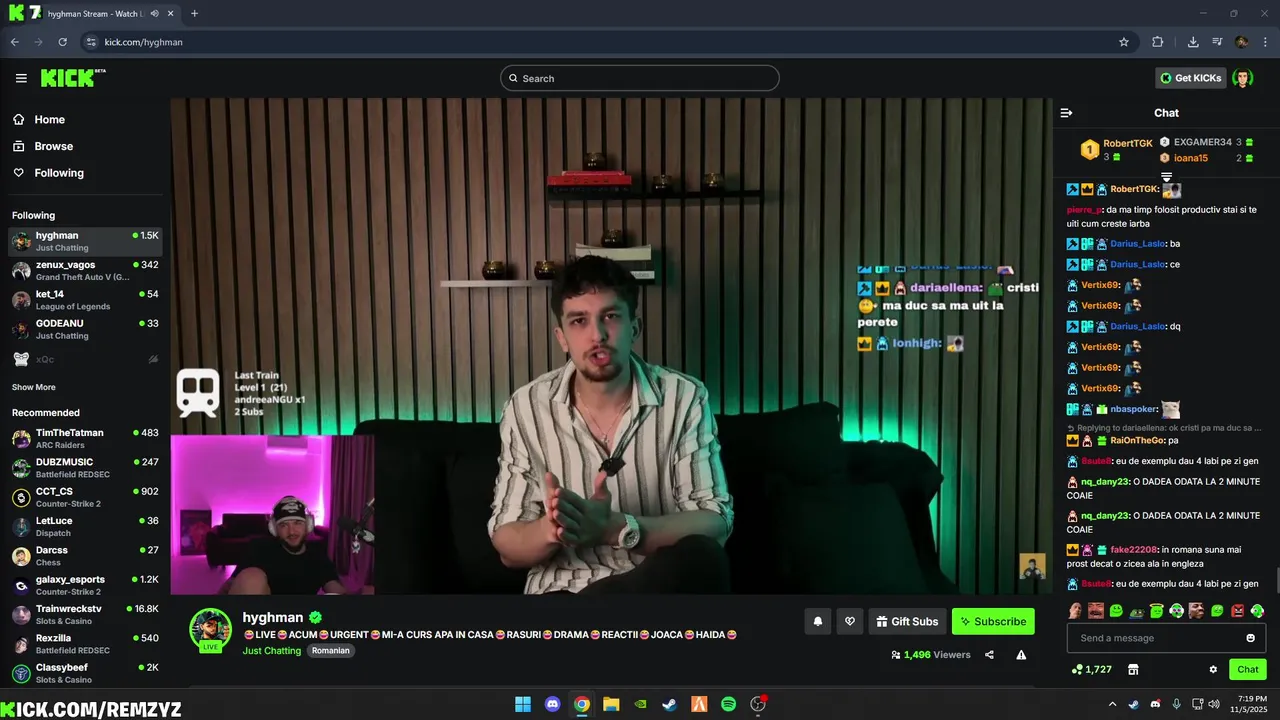The width and height of the screenshot is (1280, 720).
Task: Open Spotify from taskbar
Action: pos(729,704)
